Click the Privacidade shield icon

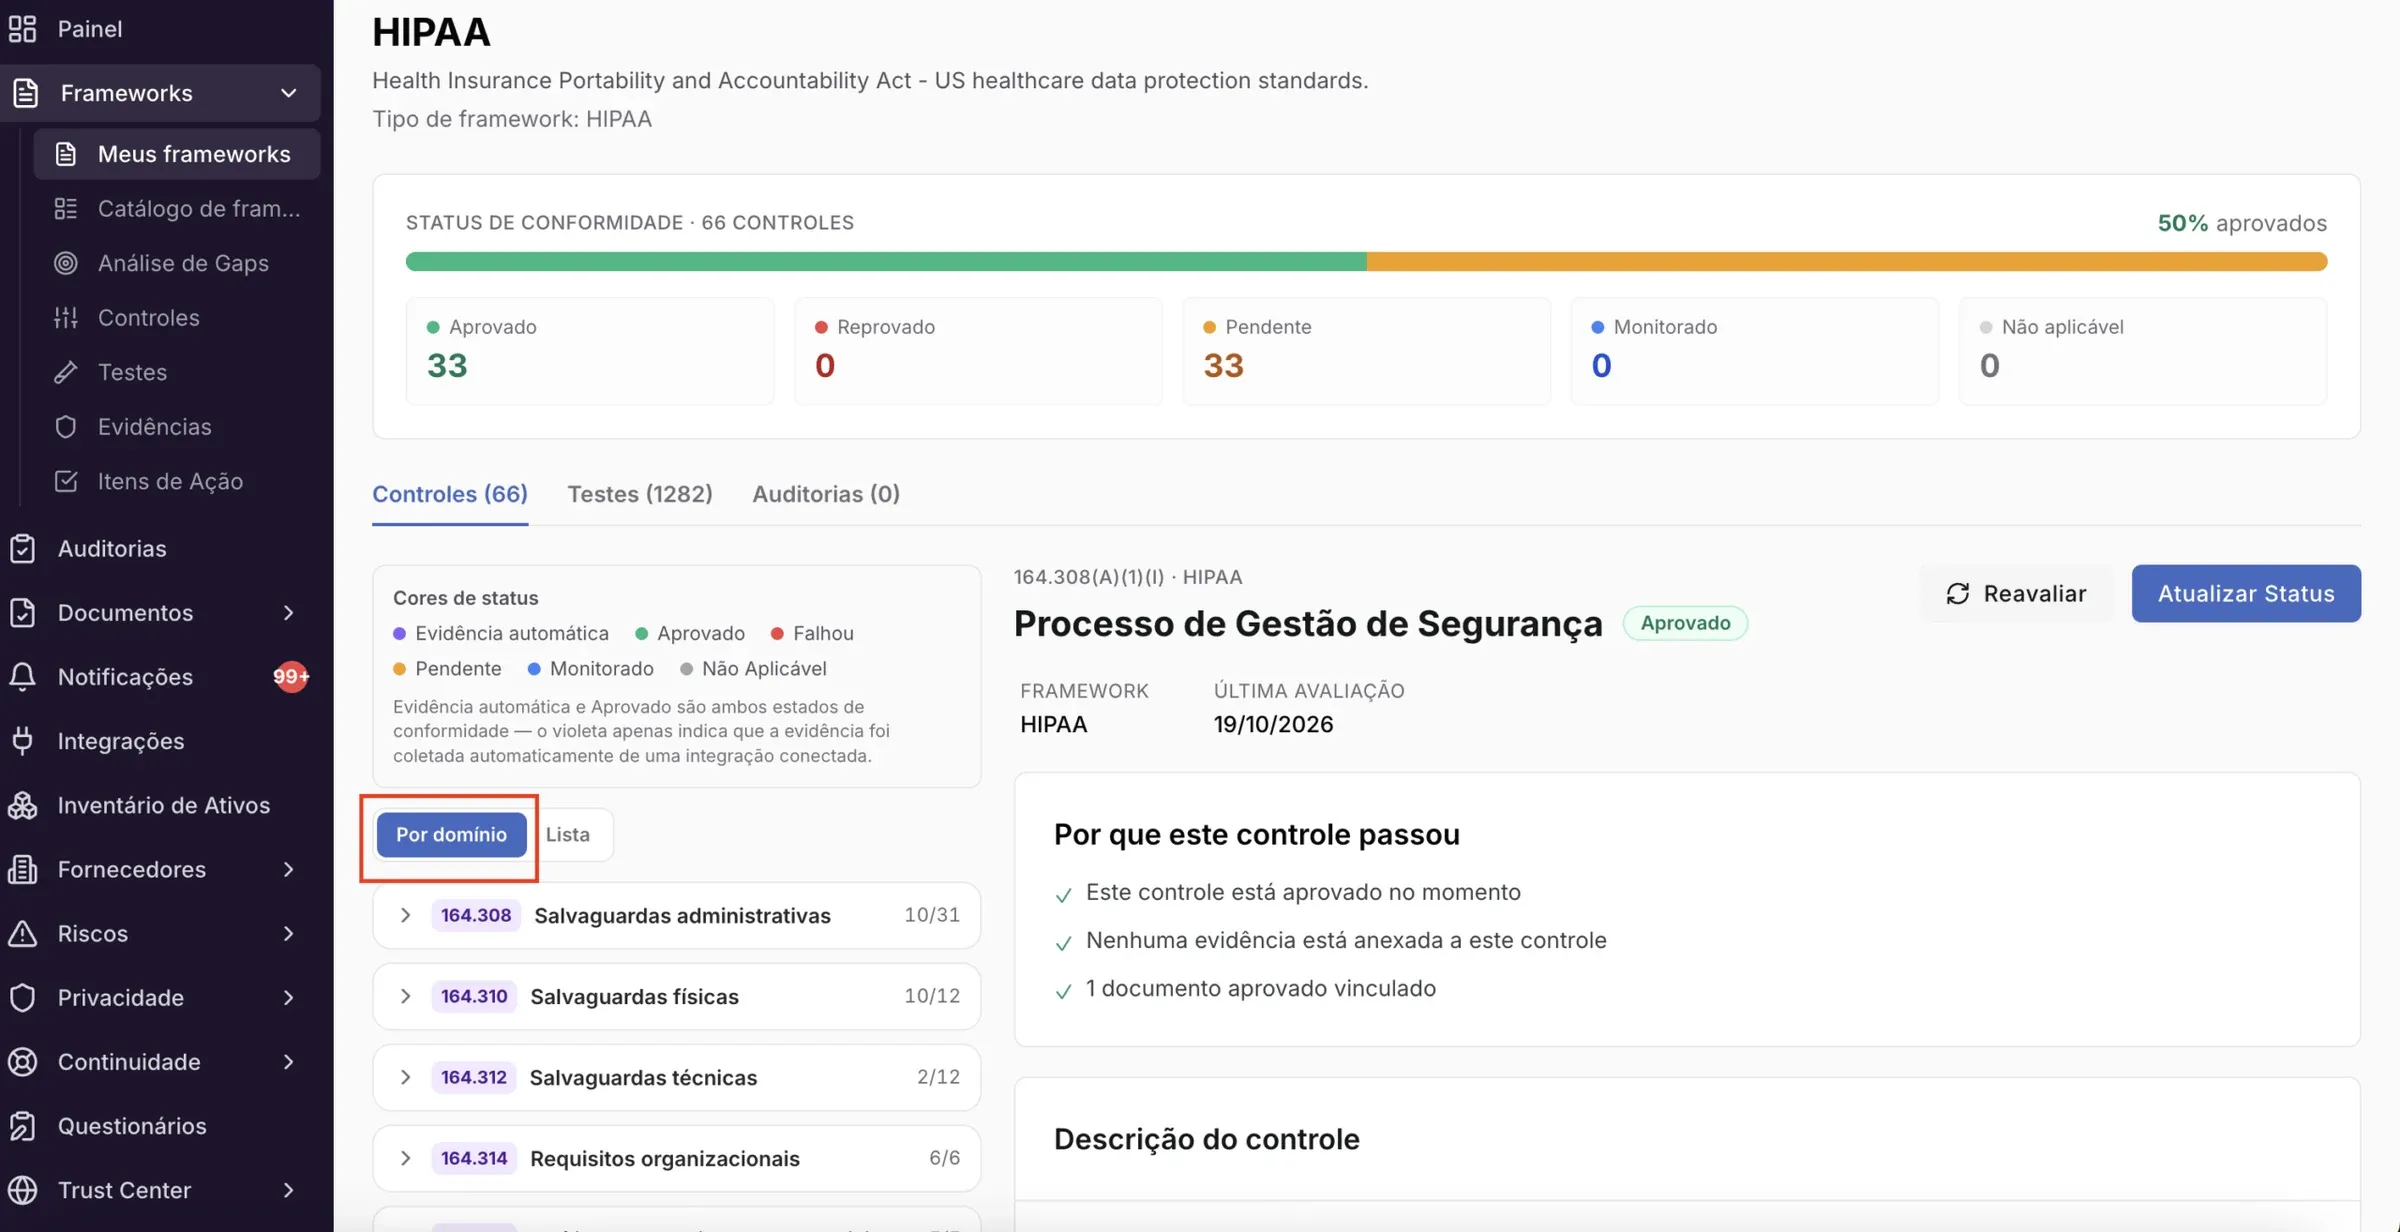23,997
